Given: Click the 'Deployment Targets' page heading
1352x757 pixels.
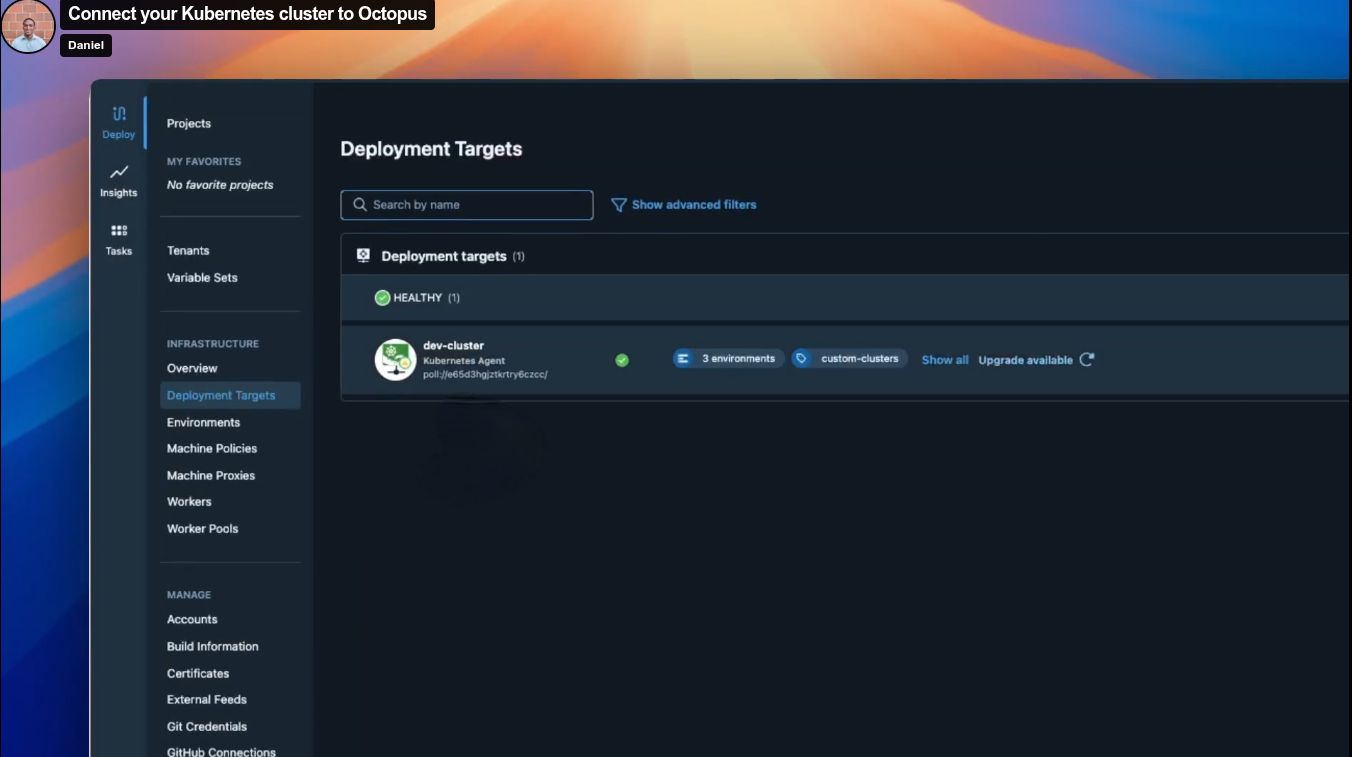Looking at the screenshot, I should [x=431, y=149].
